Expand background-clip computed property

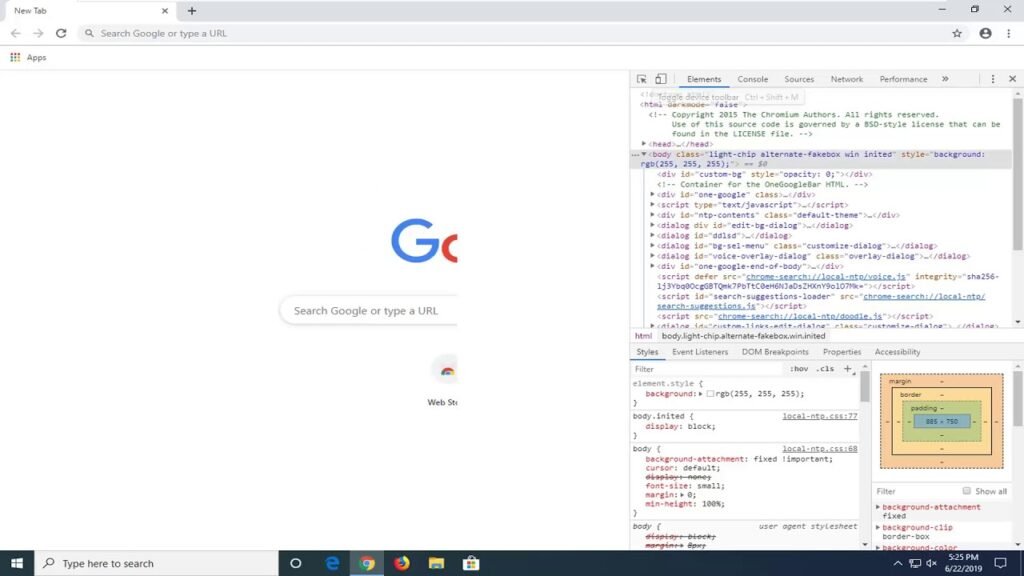click(878, 527)
